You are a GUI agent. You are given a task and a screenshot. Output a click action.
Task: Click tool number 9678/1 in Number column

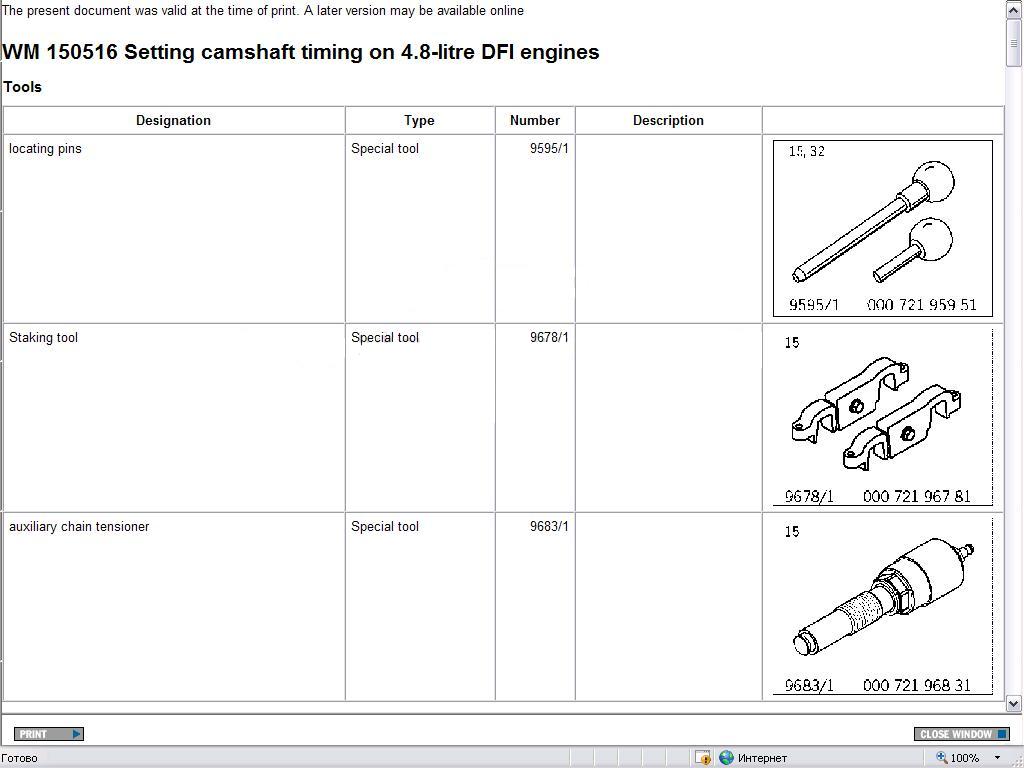point(549,337)
